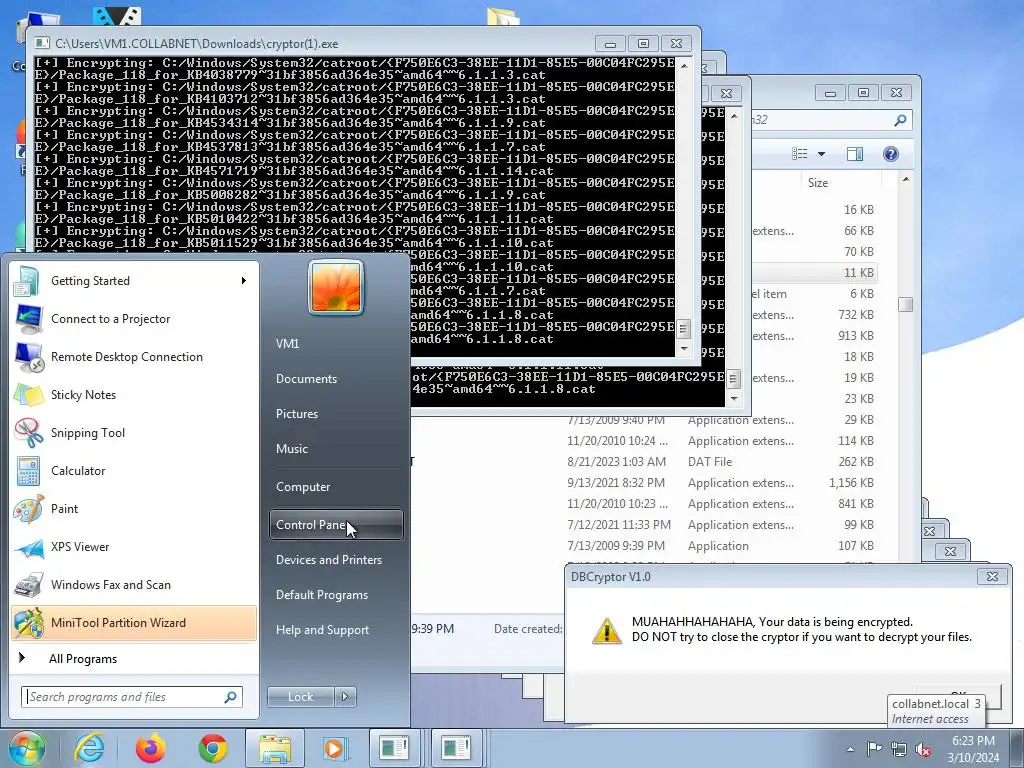Viewport: 1024px width, 768px height.
Task: Switch to first cryptor console taskbar button
Action: pyautogui.click(x=395, y=748)
